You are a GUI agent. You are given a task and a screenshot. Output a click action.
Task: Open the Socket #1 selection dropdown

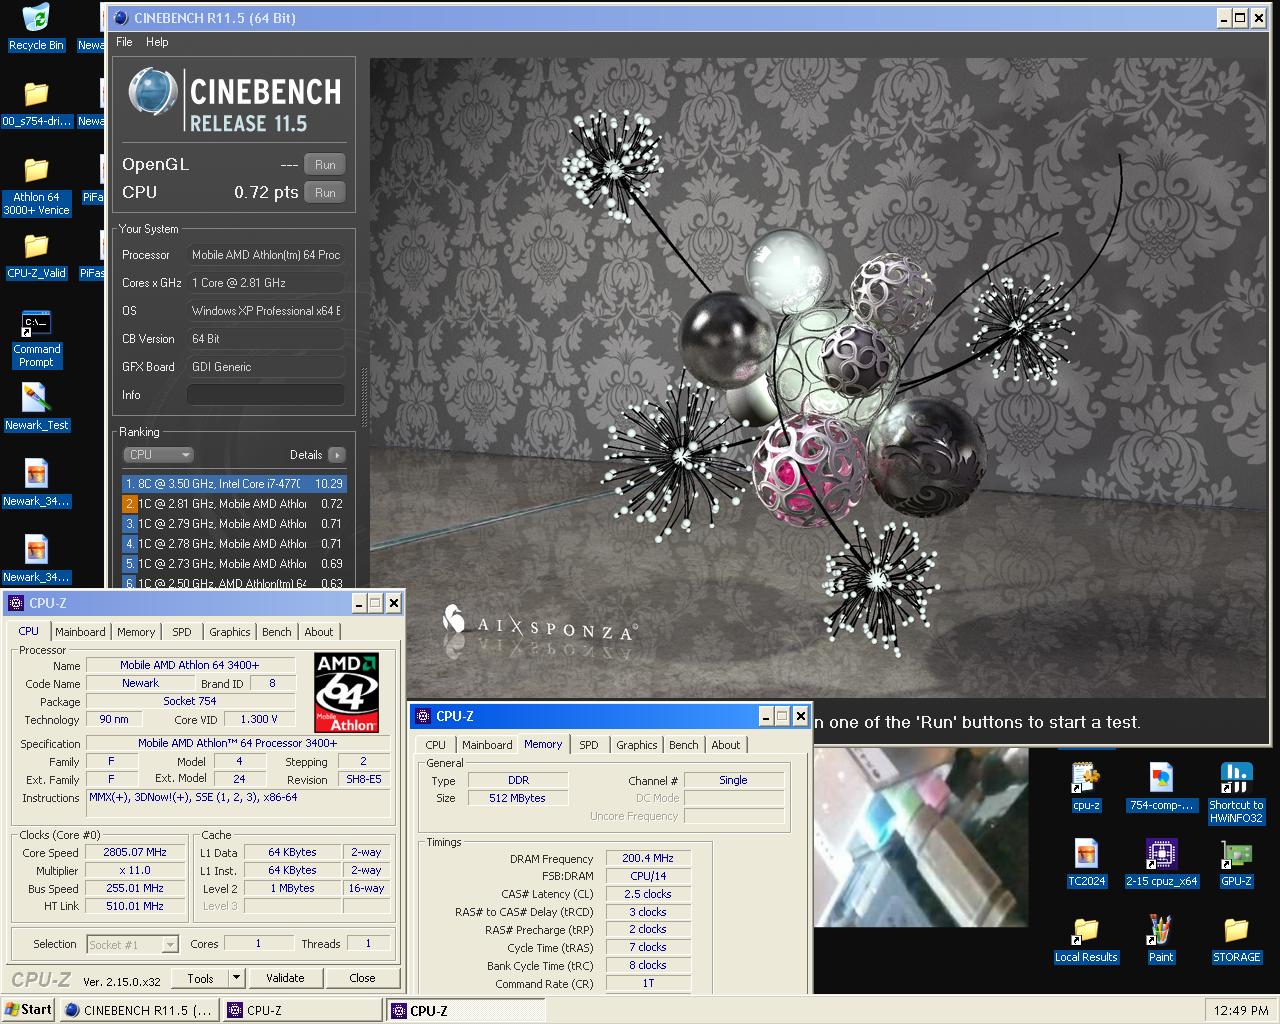[132, 944]
